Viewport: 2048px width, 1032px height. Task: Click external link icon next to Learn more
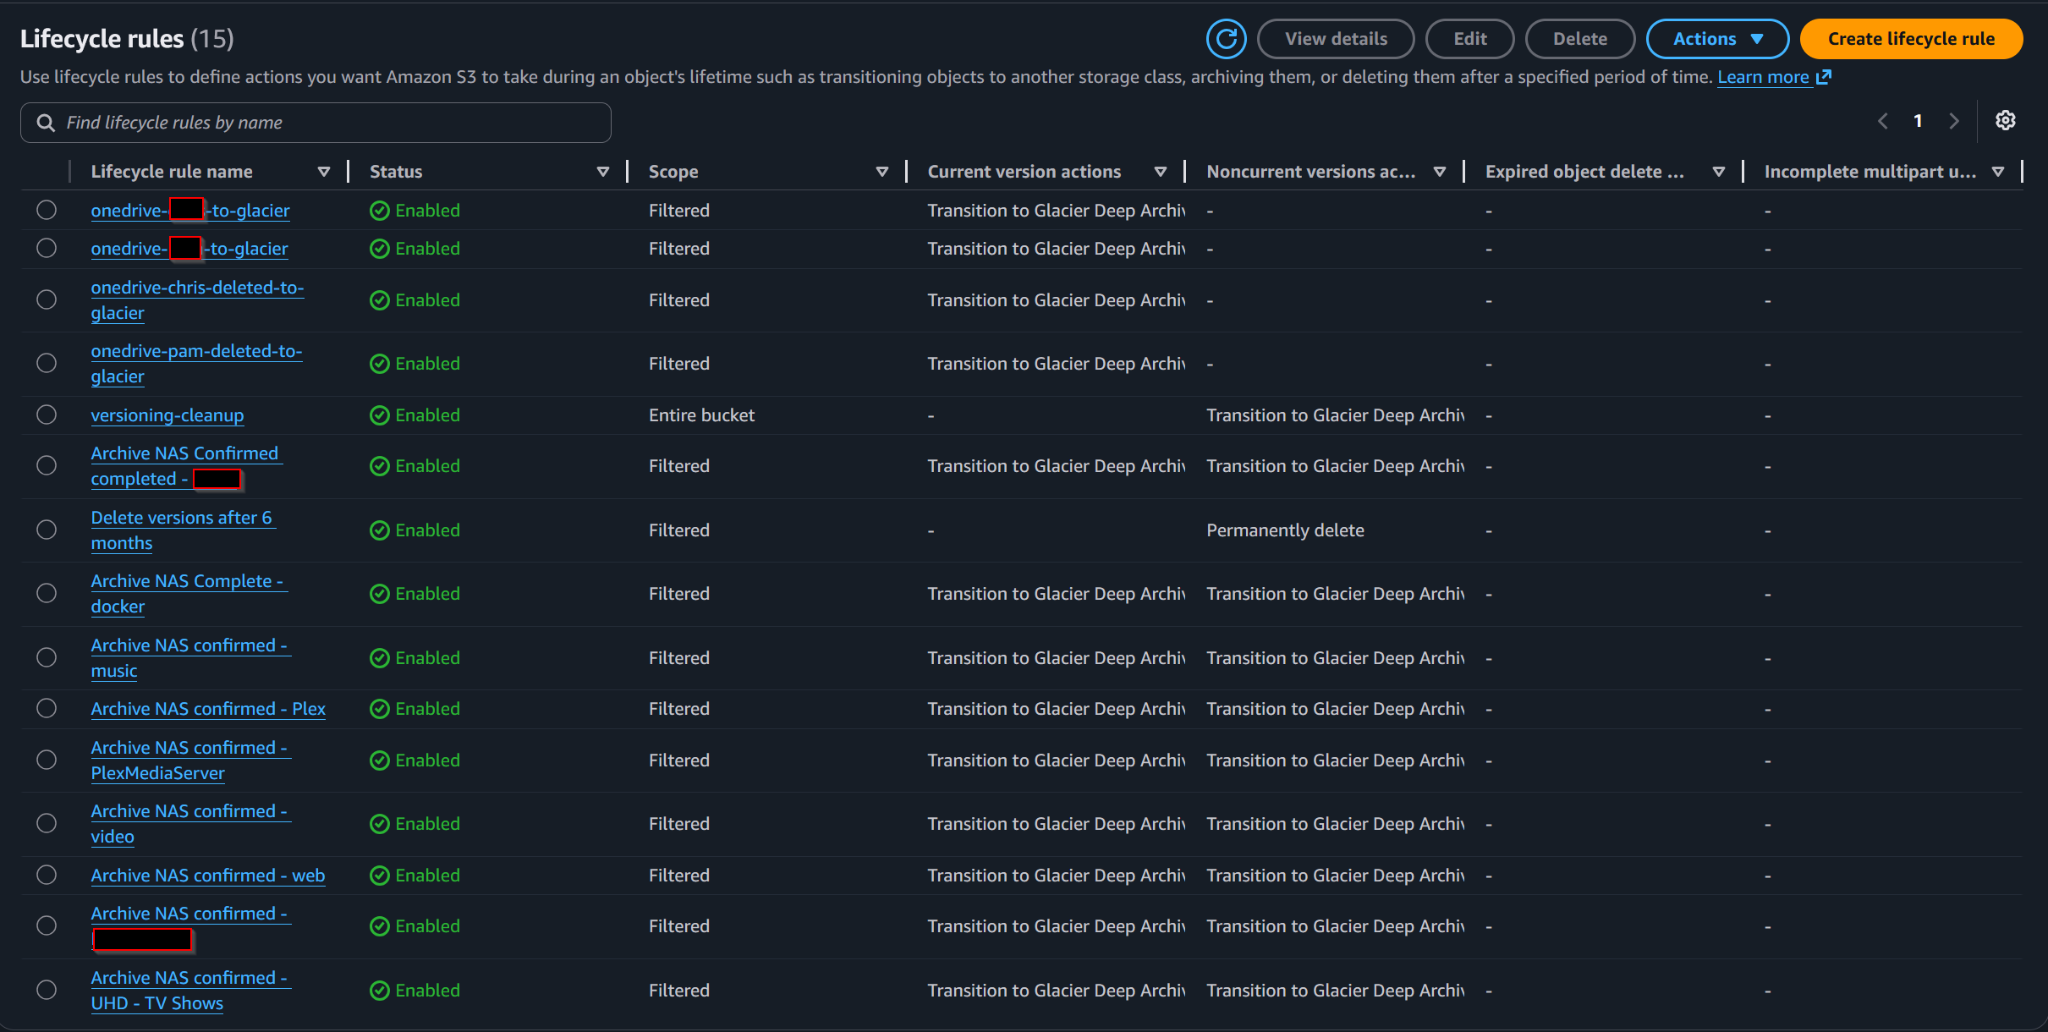pyautogui.click(x=1823, y=77)
